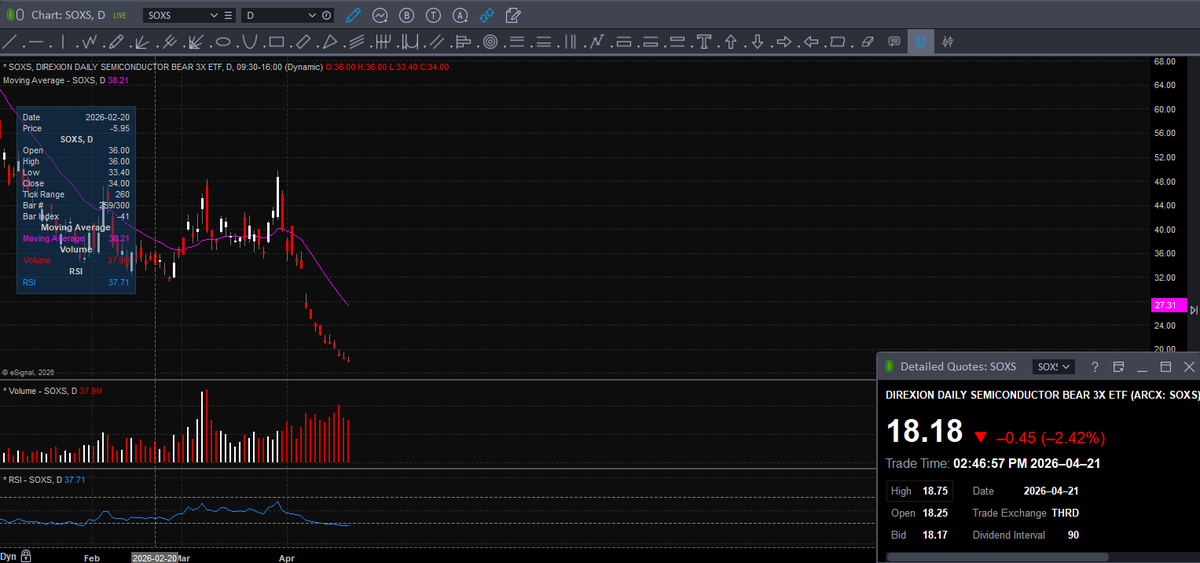
Task: Select the rectangle drawing tool
Action: click(276, 42)
